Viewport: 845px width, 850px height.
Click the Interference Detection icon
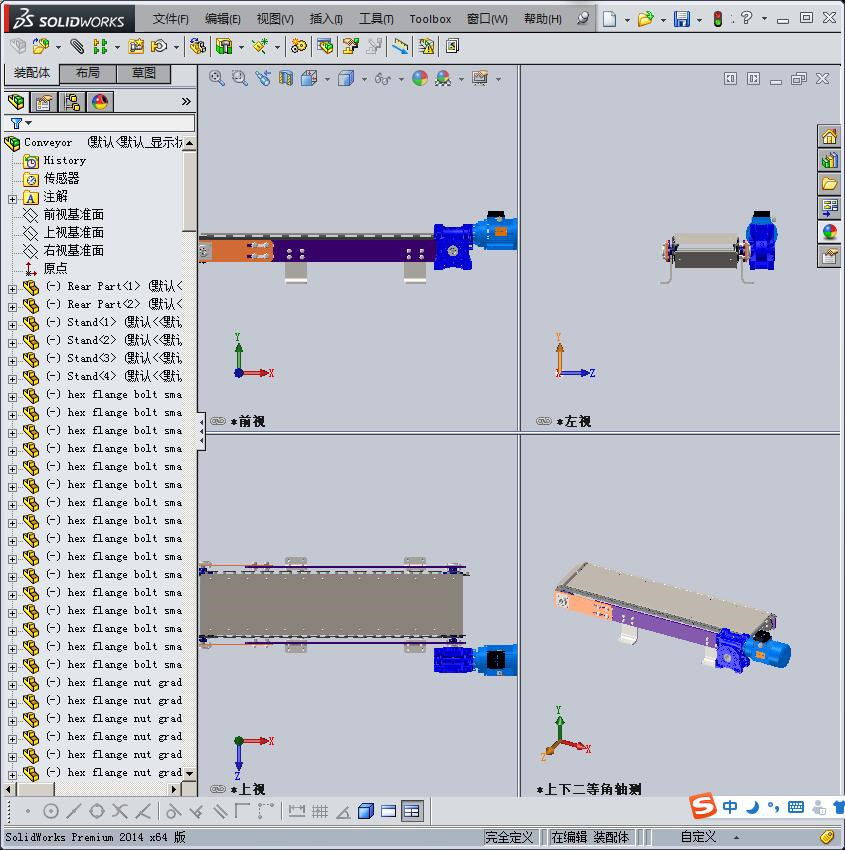pos(427,47)
